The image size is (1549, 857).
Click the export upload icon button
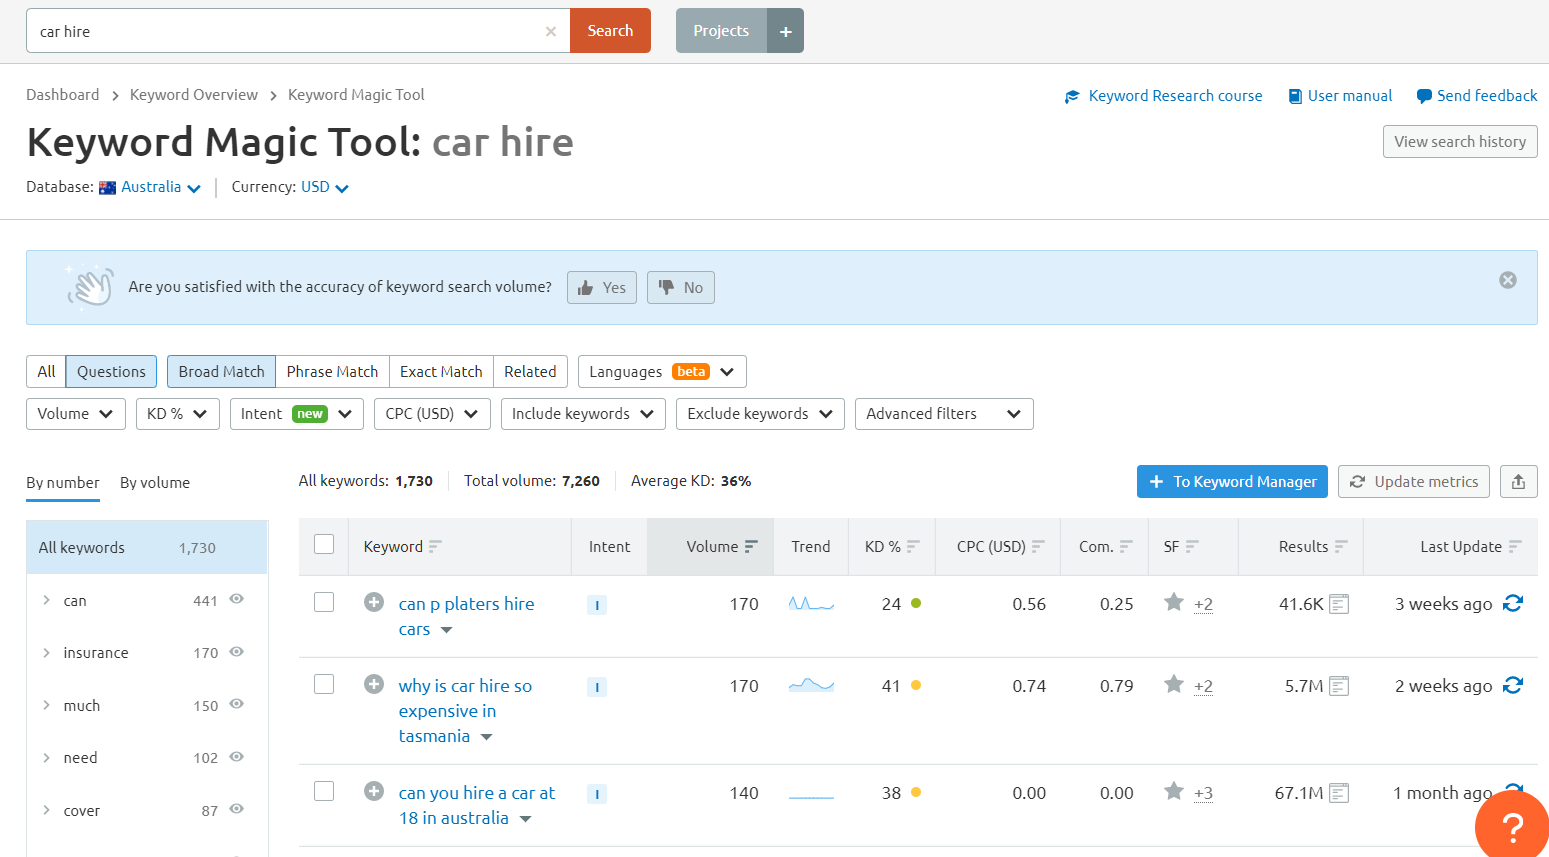point(1518,481)
